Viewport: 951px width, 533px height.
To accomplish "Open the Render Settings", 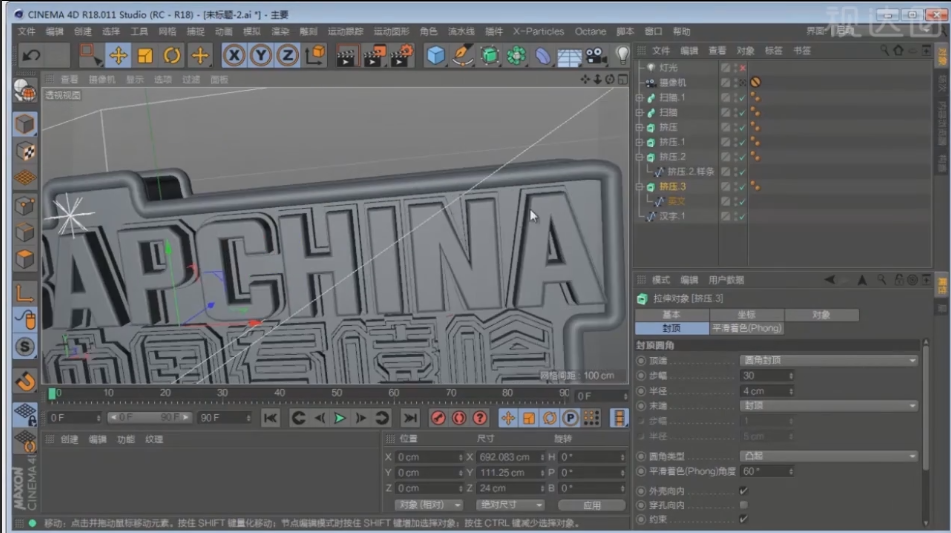I will (x=402, y=56).
